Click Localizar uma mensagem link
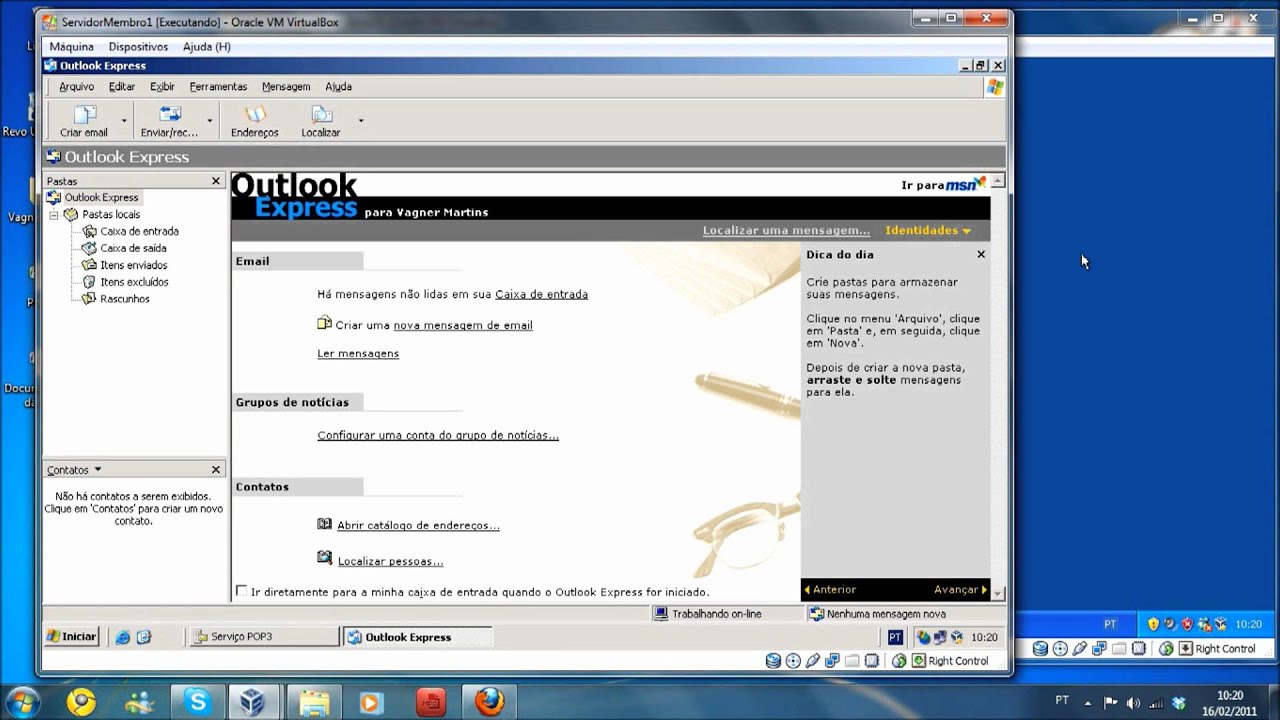 786,231
